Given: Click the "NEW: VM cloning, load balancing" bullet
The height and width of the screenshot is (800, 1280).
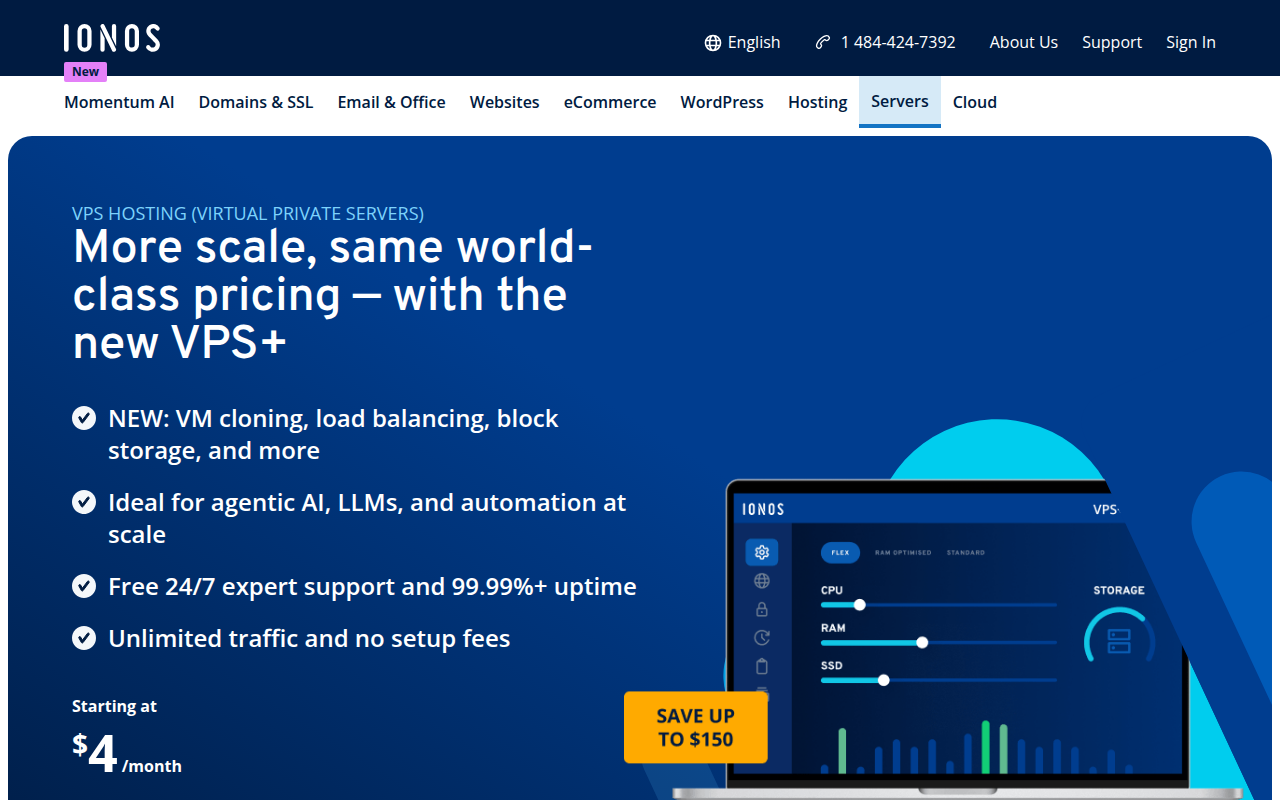Looking at the screenshot, I should pyautogui.click(x=333, y=434).
